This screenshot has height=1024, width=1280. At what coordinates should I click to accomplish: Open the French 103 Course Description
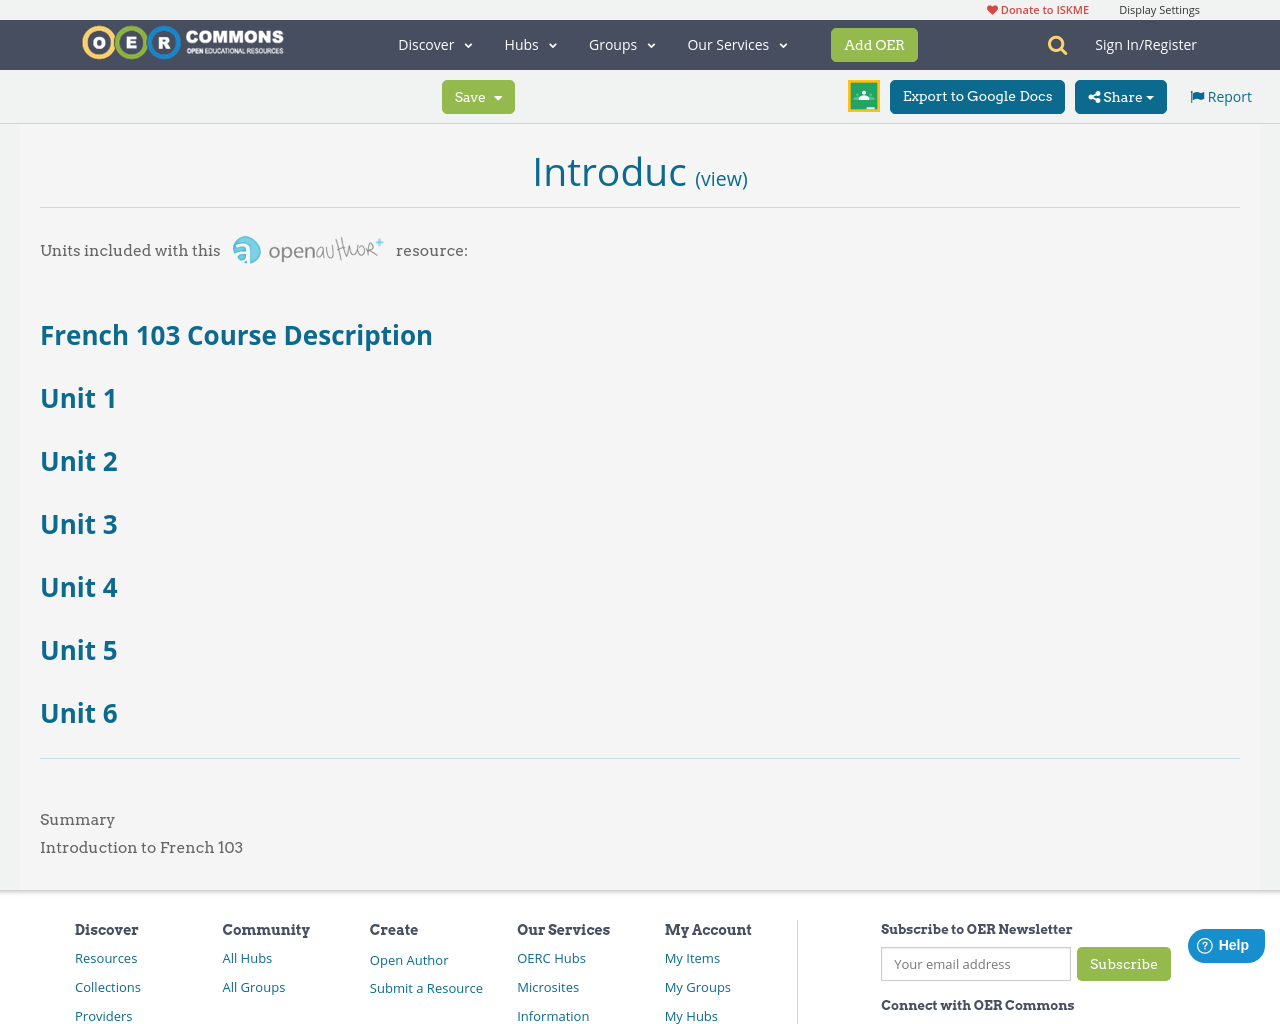236,336
